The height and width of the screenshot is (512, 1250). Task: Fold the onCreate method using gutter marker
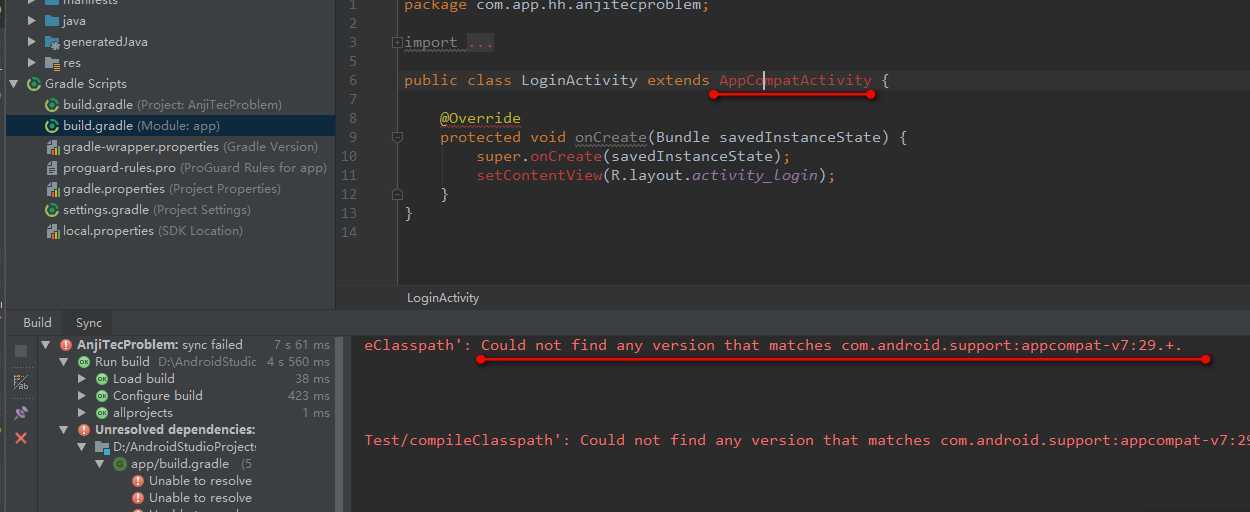tap(397, 137)
